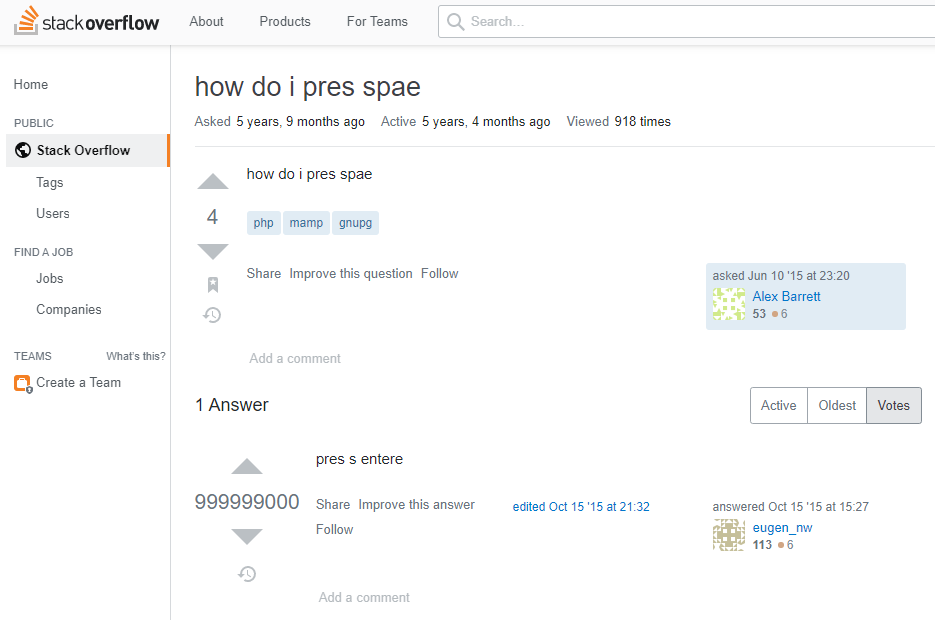Click the Search input field
The image size is (935, 620).
point(686,21)
